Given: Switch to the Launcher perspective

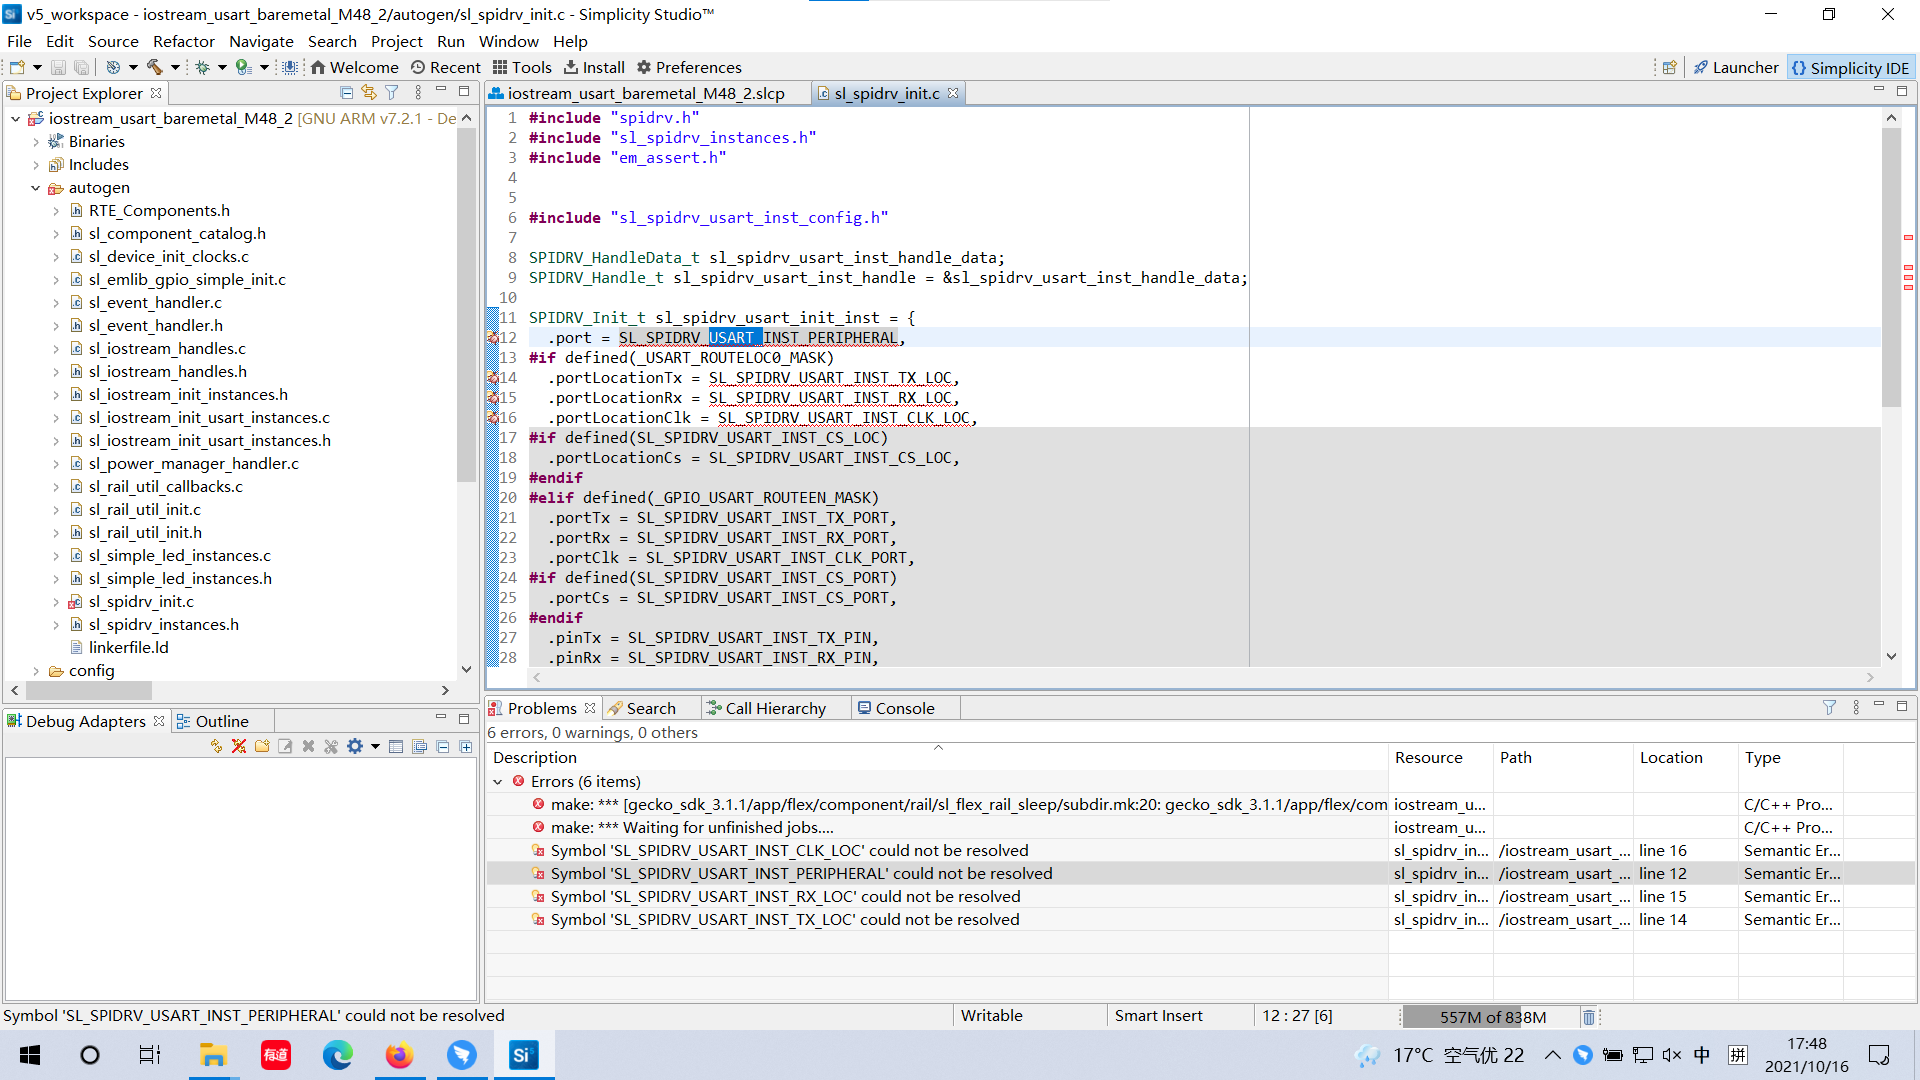Looking at the screenshot, I should coord(1736,67).
